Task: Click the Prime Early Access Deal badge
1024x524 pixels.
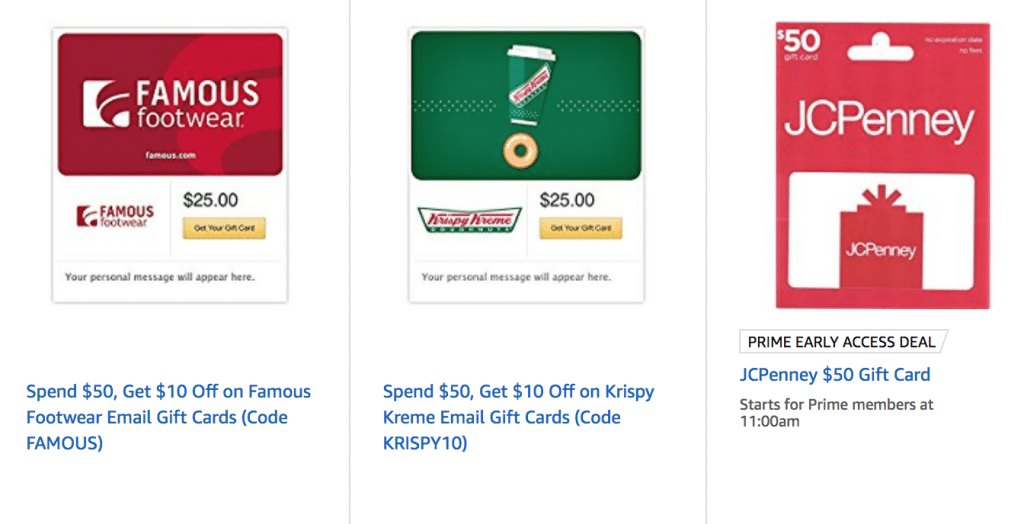Action: point(841,342)
